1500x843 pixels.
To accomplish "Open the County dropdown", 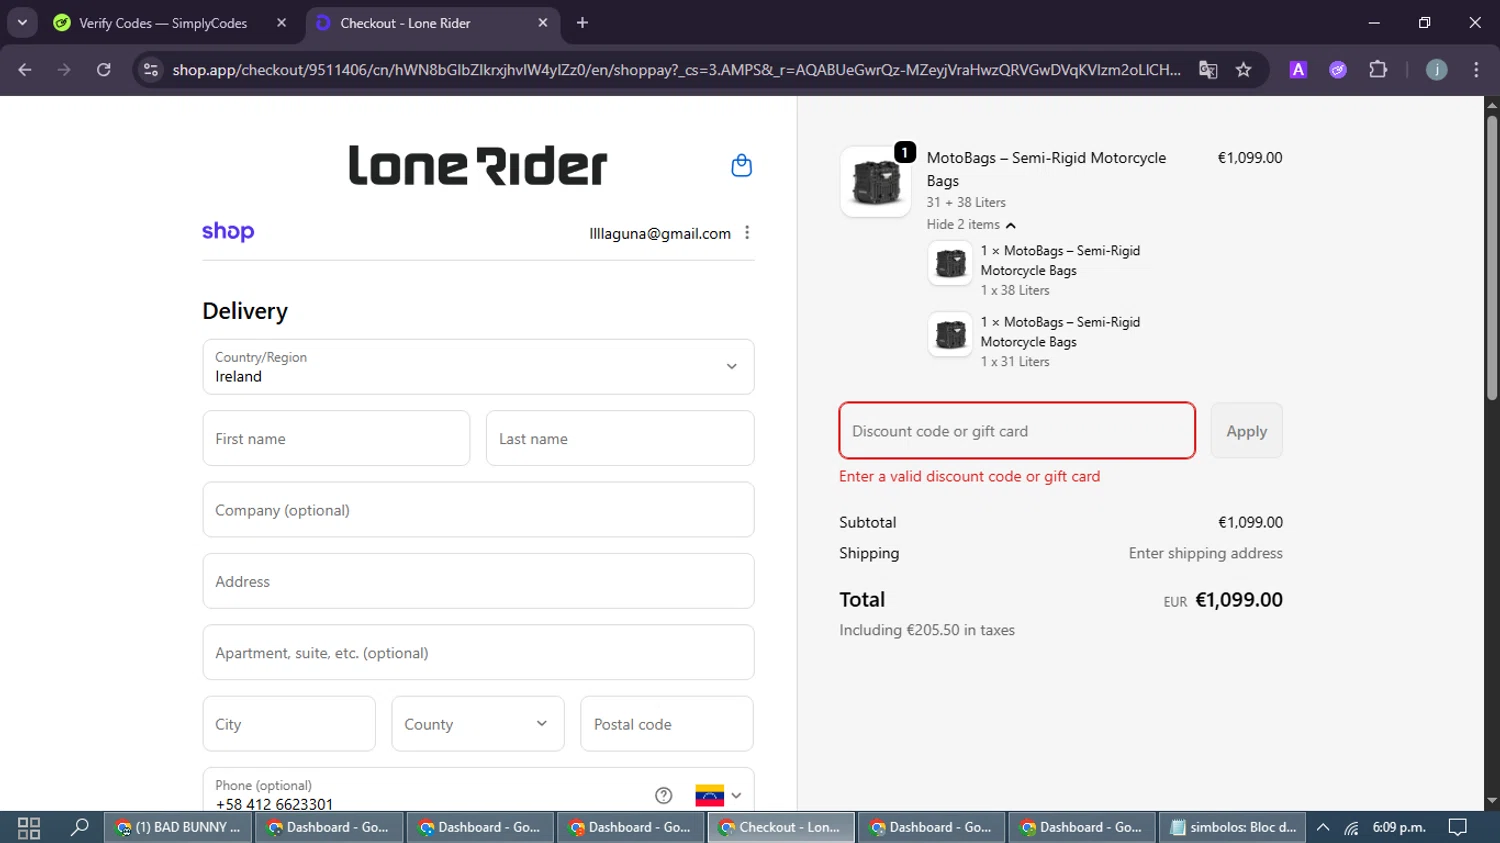I will [478, 724].
